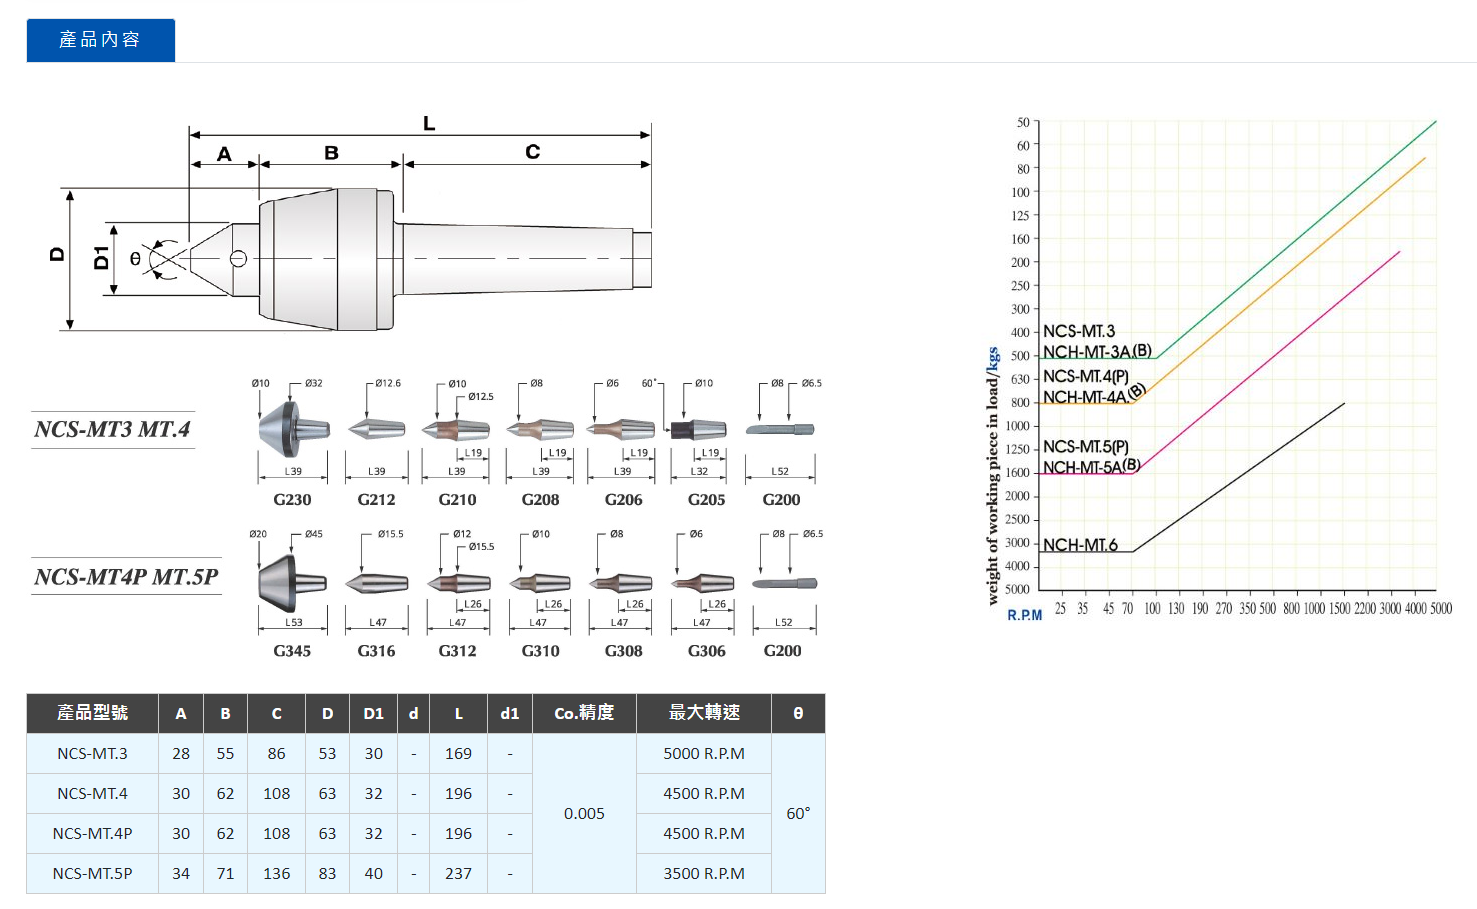Viewport: 1477px width, 909px height.
Task: Click the NCS-MT.5P model cell
Action: pyautogui.click(x=92, y=874)
